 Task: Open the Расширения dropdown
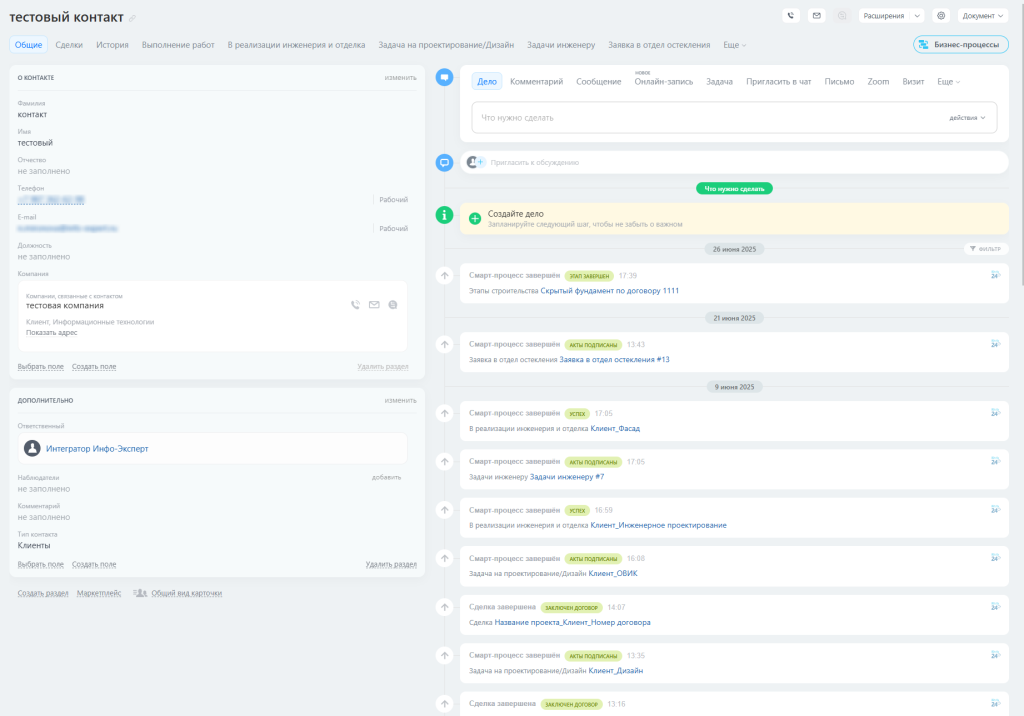pos(891,16)
